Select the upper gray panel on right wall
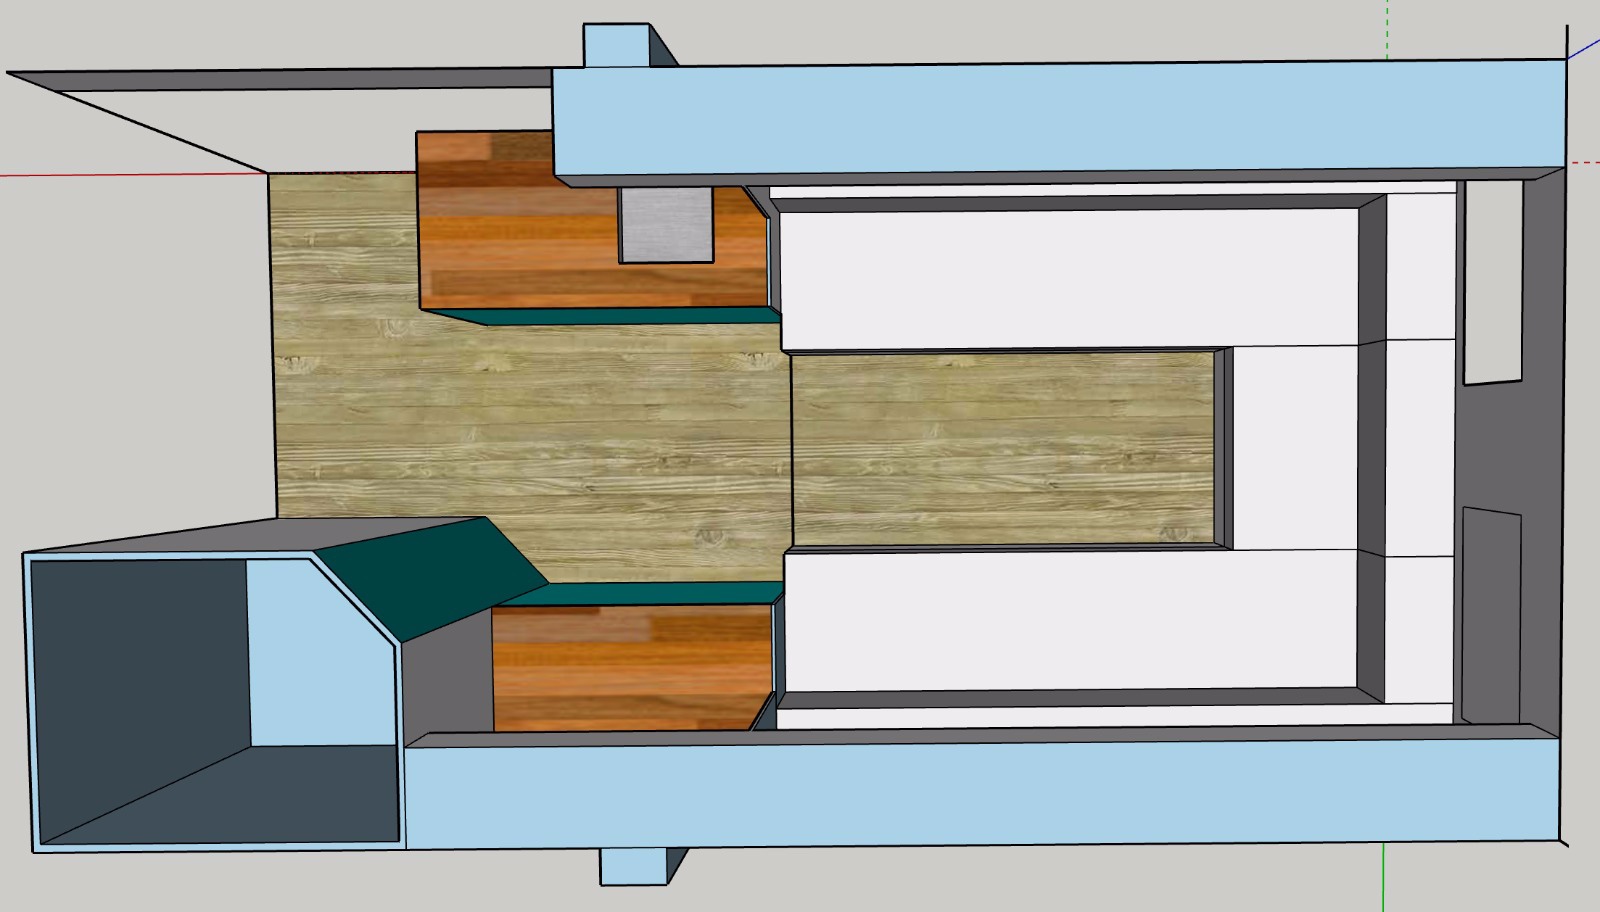This screenshot has width=1600, height=912. pos(1492,282)
